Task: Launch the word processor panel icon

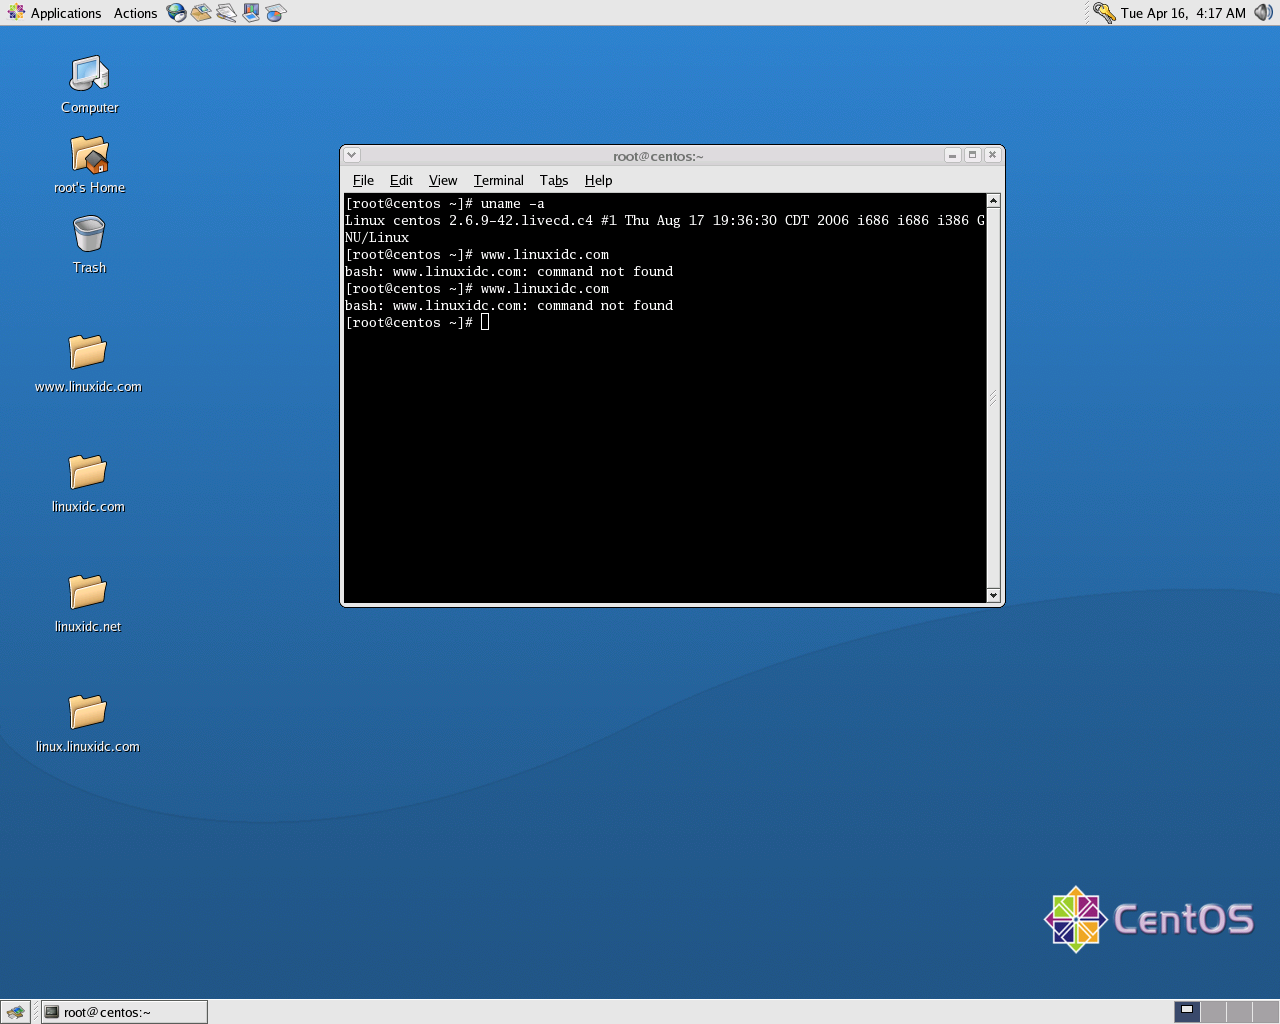Action: tap(226, 13)
